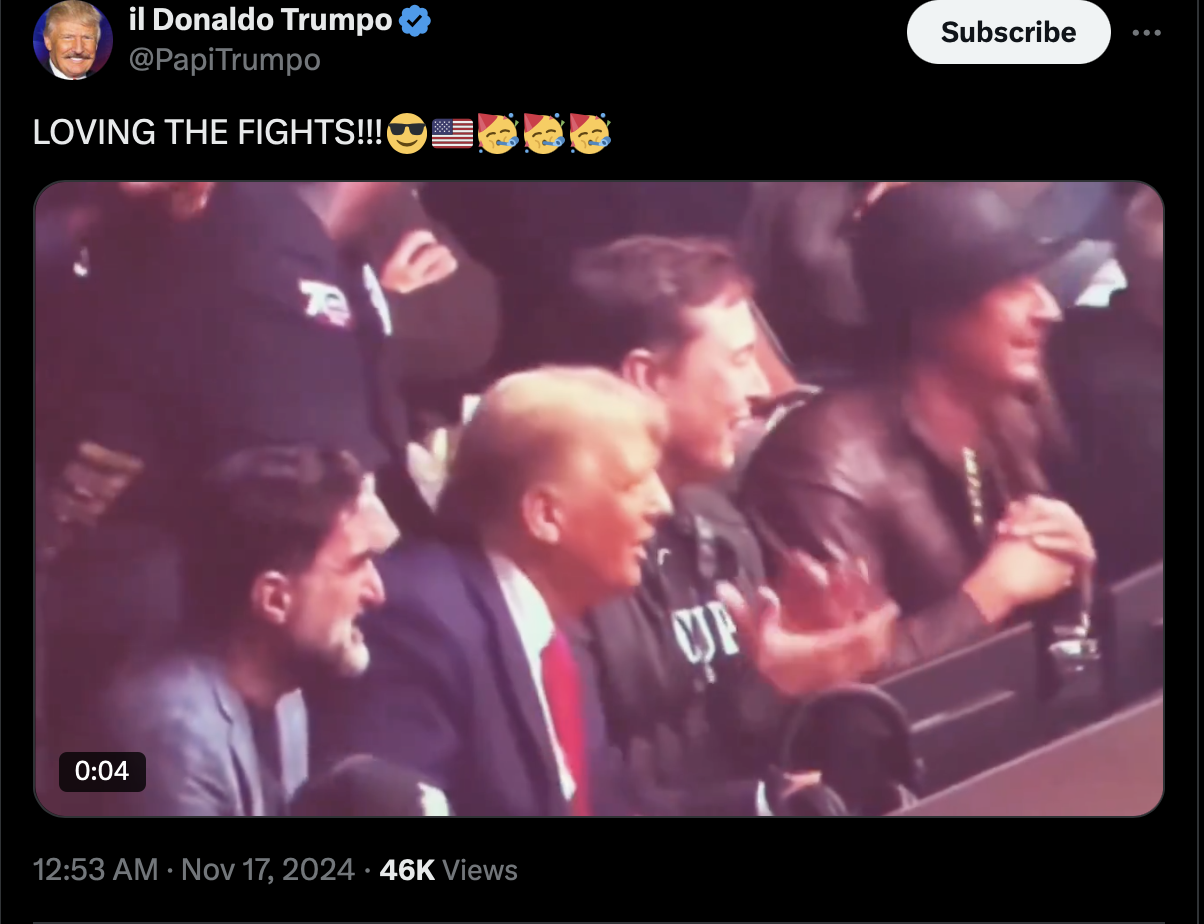Click the Nov 17, 2024 date
The height and width of the screenshot is (924, 1204).
point(268,870)
